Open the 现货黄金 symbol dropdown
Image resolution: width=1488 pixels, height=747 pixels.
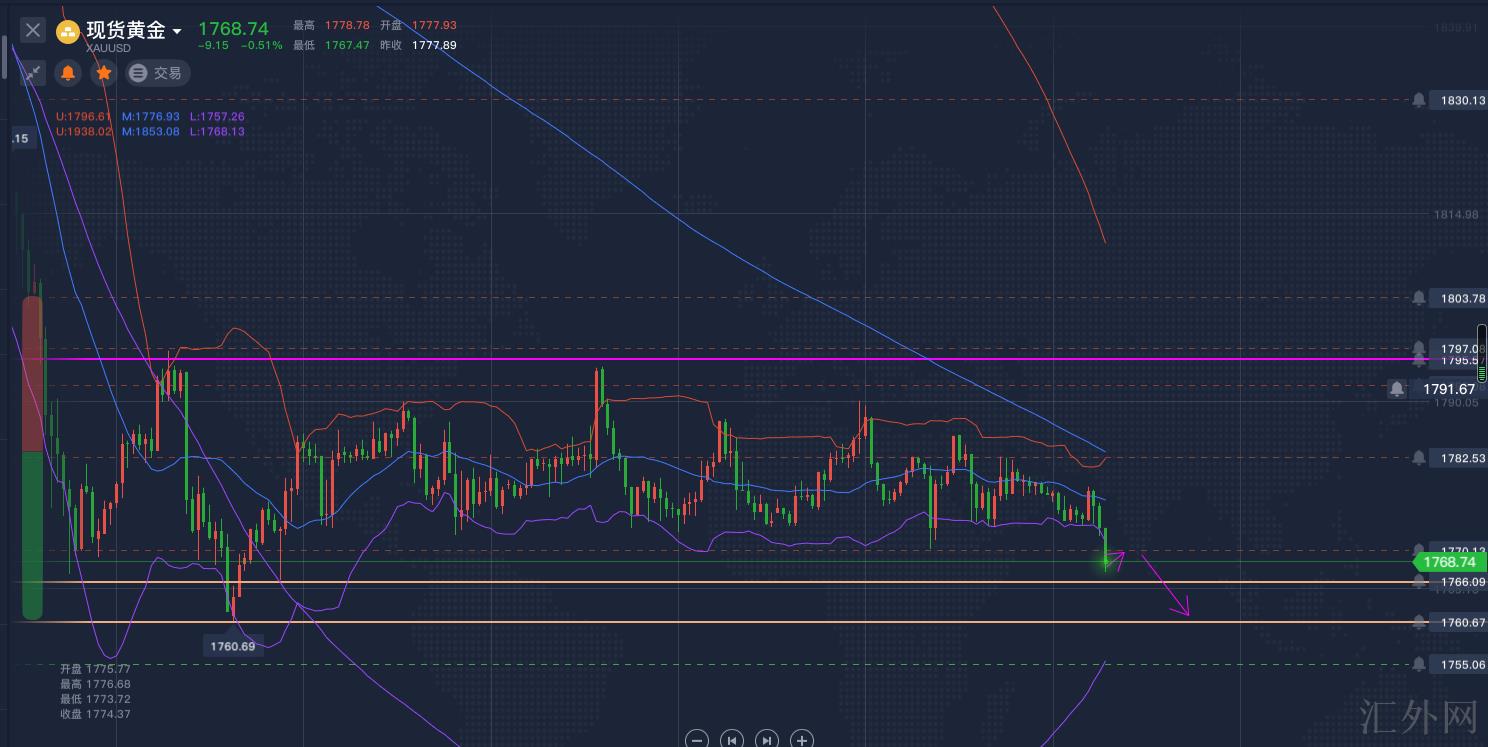pos(177,31)
